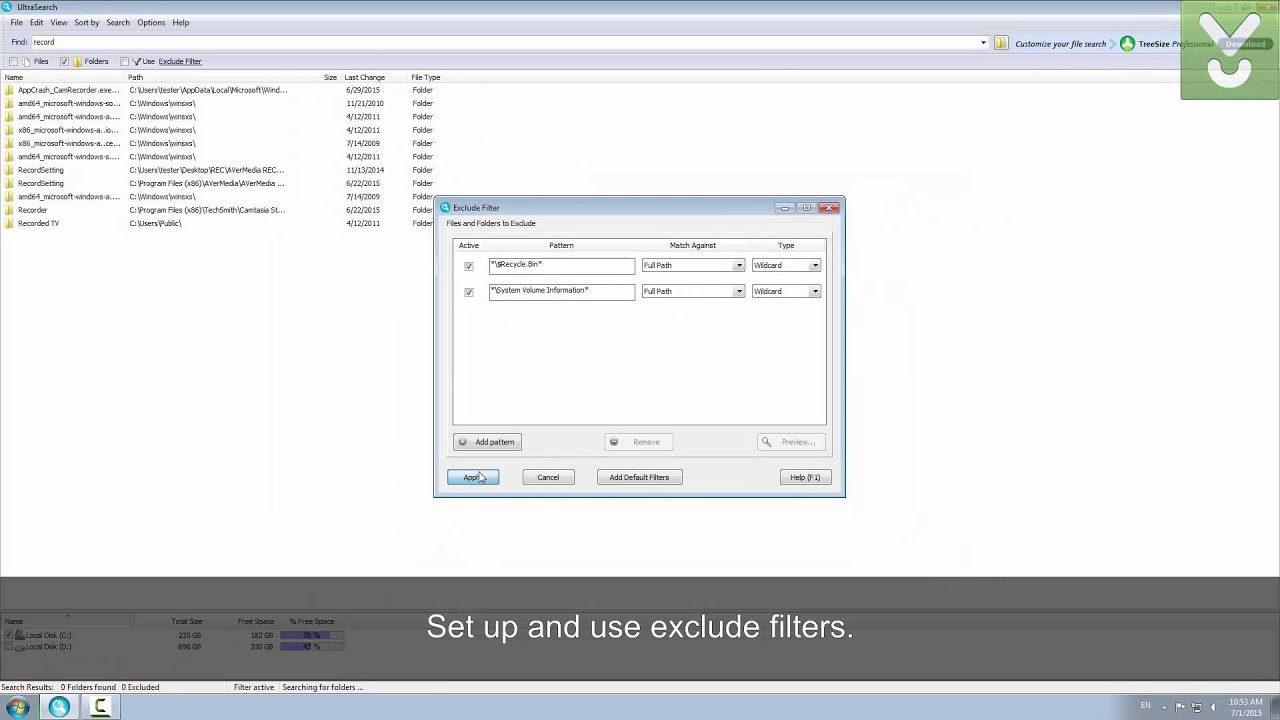
Task: Click the Help (F1) button
Action: click(x=805, y=478)
